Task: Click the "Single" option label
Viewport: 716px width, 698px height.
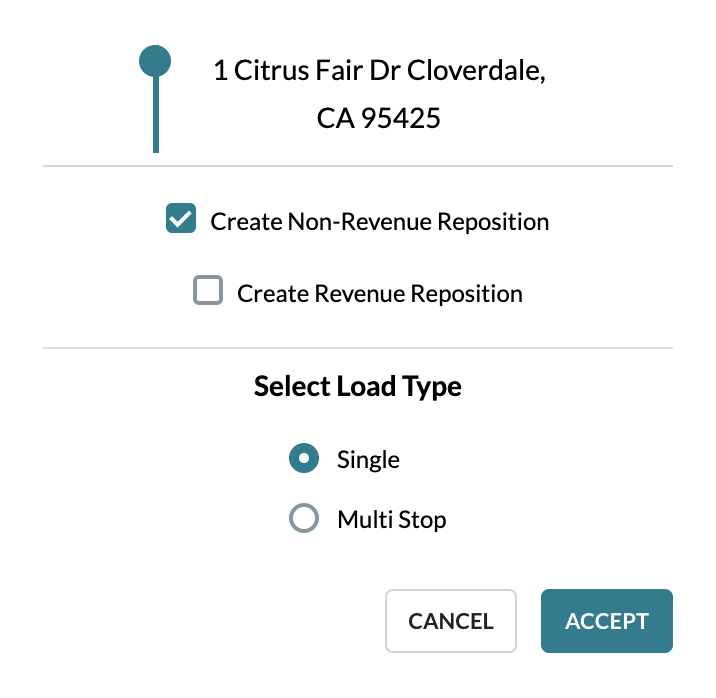Action: tap(368, 460)
